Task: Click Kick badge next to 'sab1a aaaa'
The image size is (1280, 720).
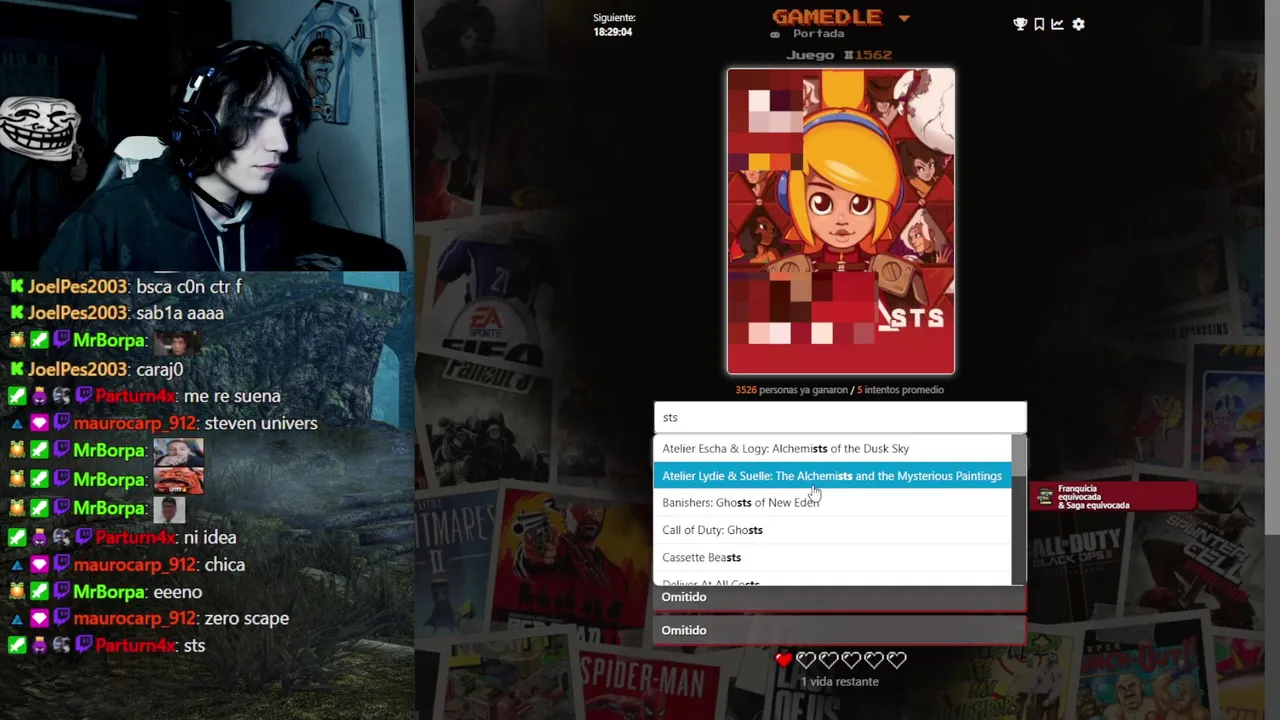Action: pos(17,314)
